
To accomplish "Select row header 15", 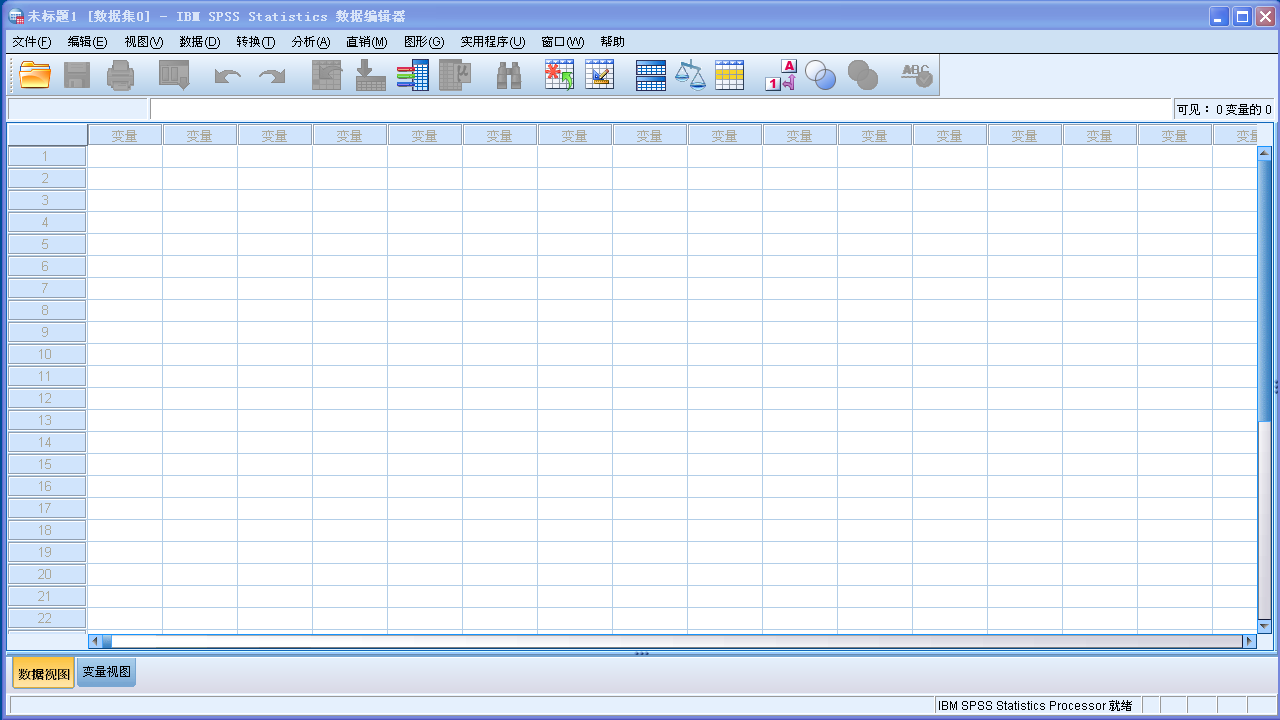I will 47,464.
